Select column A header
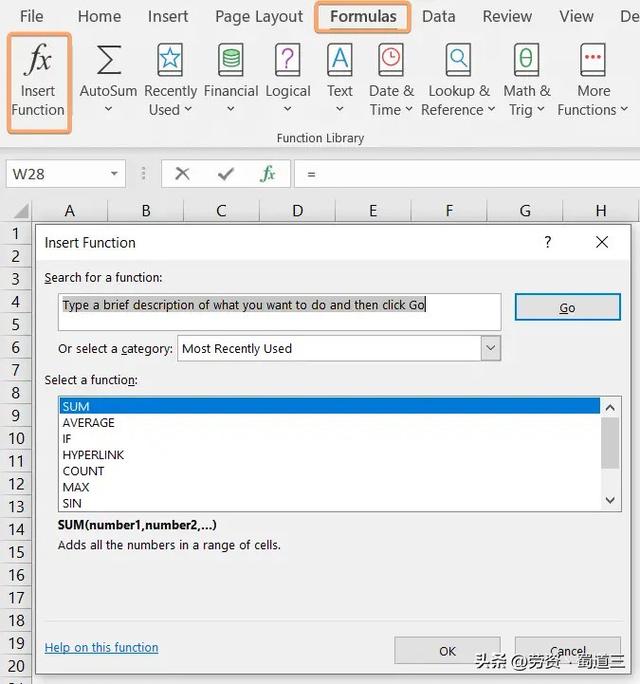Image resolution: width=640 pixels, height=684 pixels. point(69,211)
